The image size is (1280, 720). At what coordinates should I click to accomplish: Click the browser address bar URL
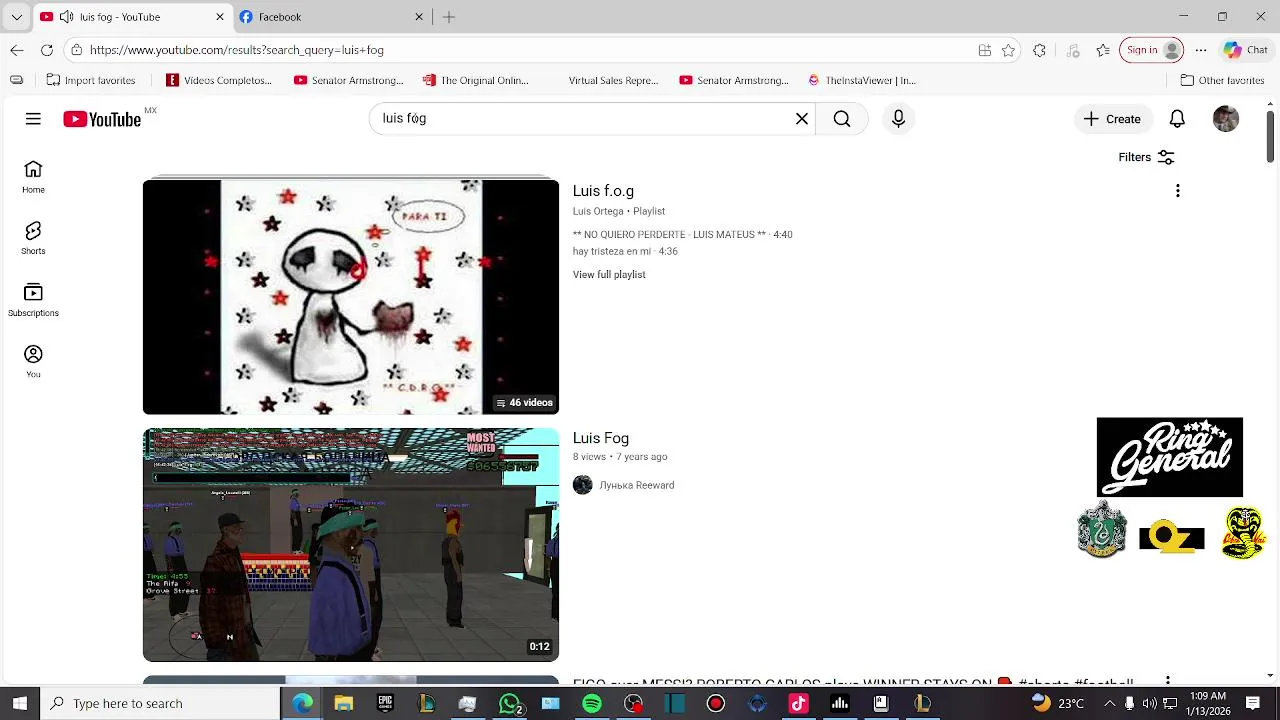(237, 50)
